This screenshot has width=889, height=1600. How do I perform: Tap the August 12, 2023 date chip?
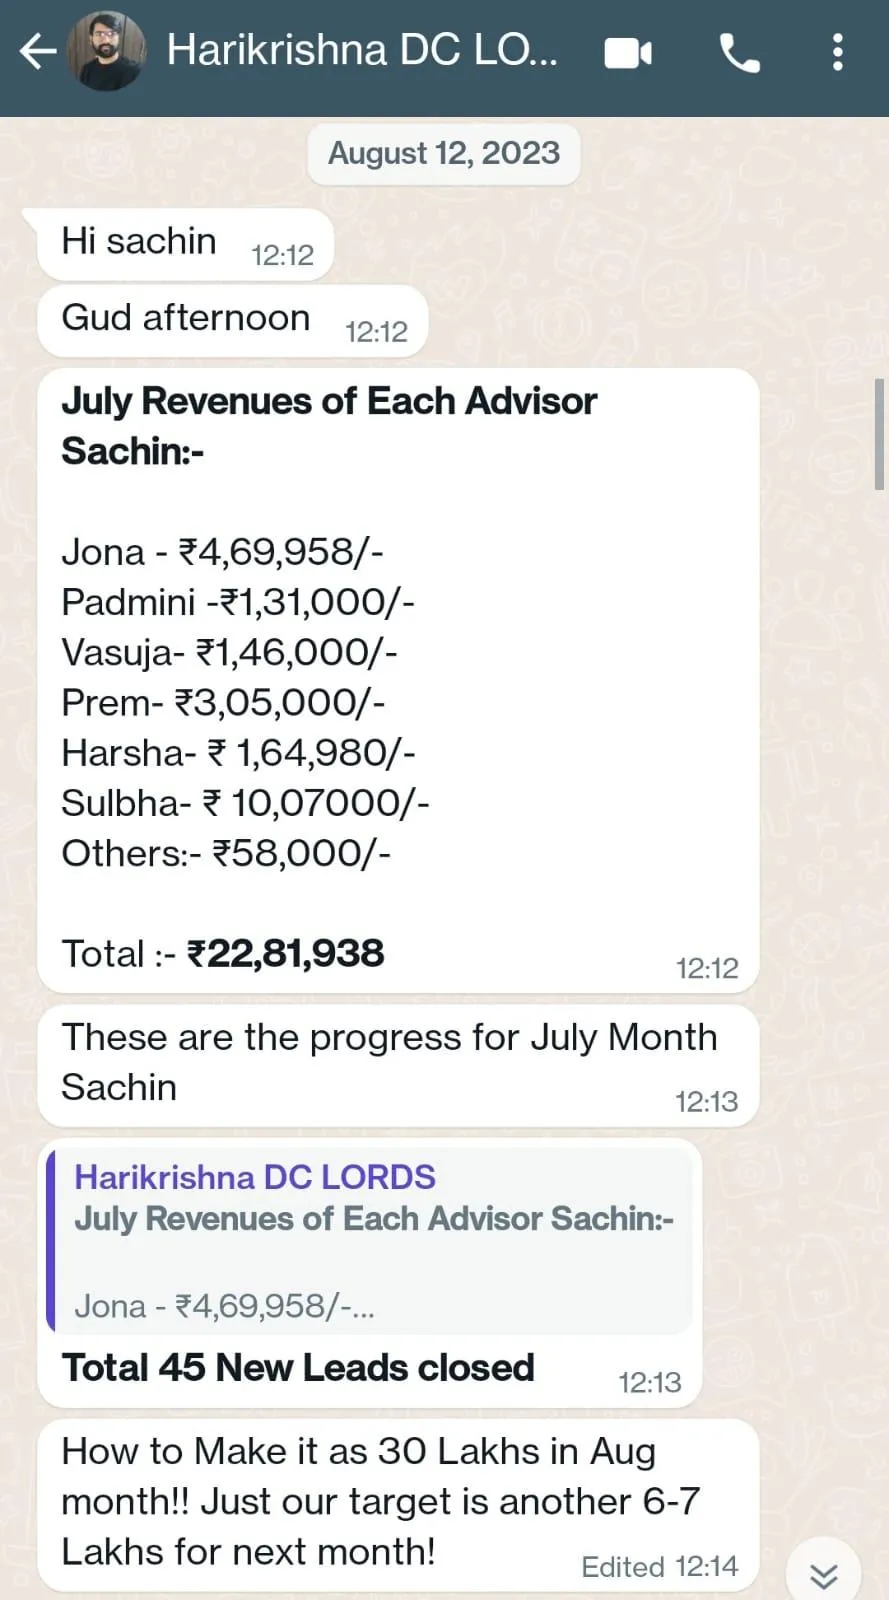pyautogui.click(x=444, y=153)
